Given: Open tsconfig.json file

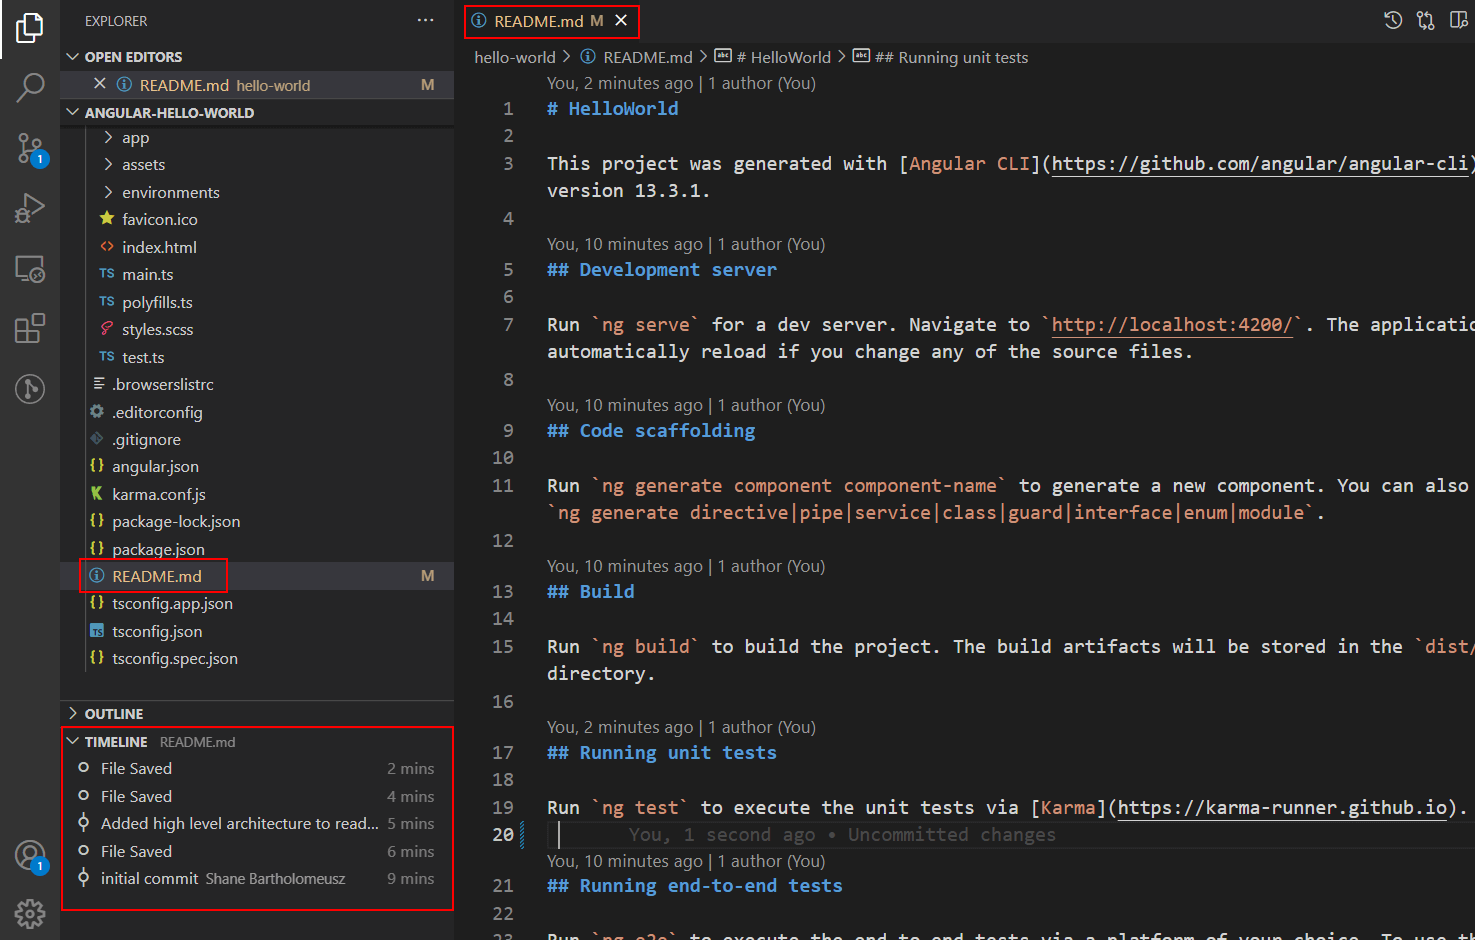Looking at the screenshot, I should pos(157,632).
